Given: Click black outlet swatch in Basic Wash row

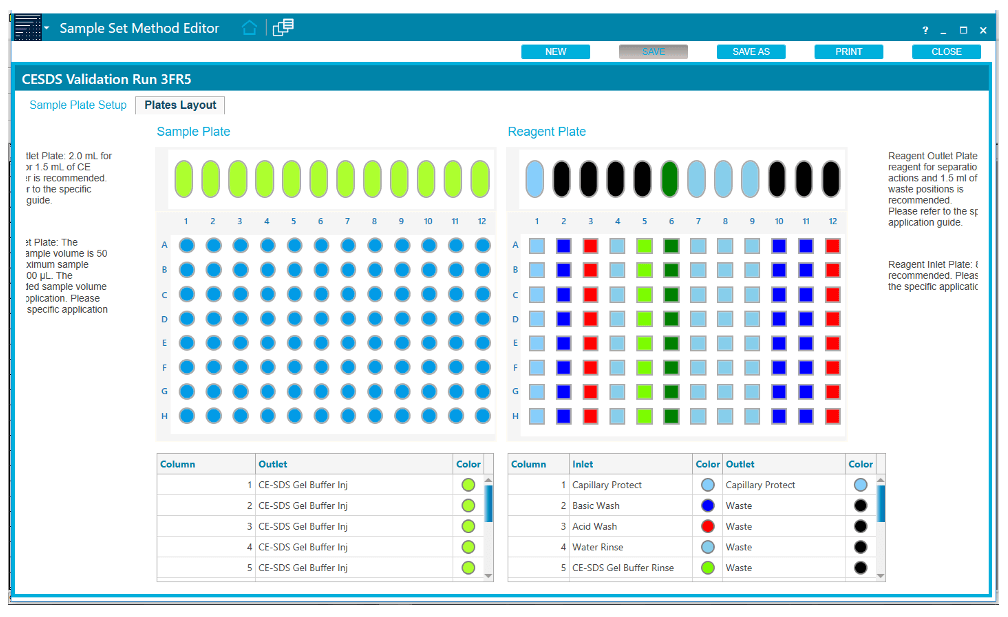Looking at the screenshot, I should 861,506.
